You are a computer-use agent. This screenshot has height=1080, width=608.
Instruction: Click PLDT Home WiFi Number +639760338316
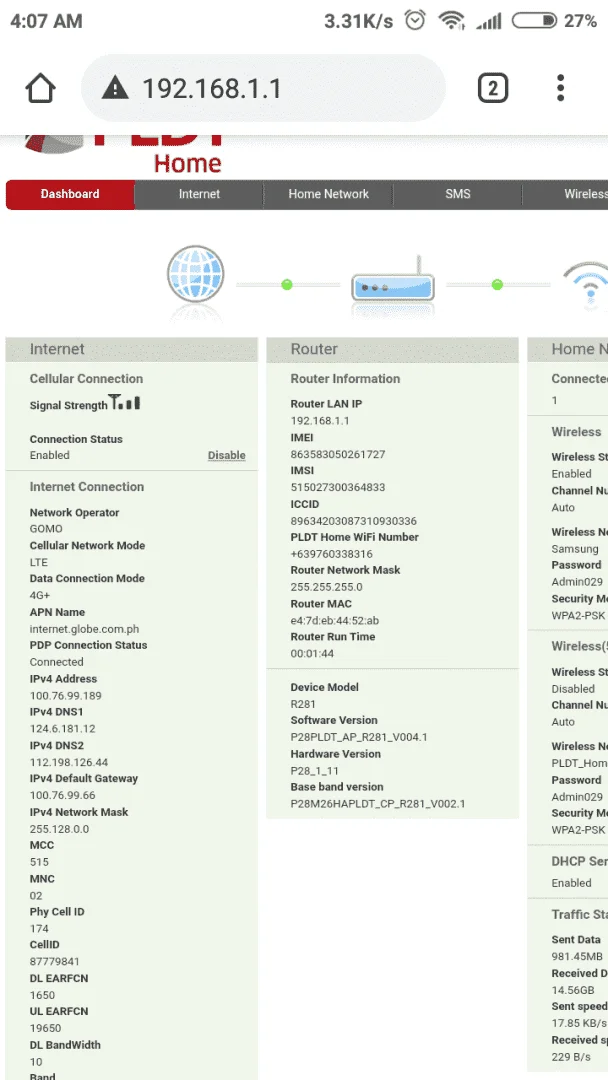(332, 554)
